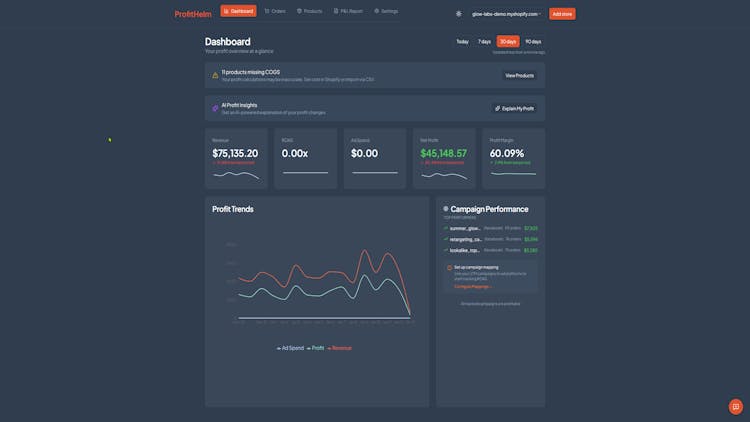Screen dimensions: 750x422
Task: Click the AI Profit Insights purple icon
Action: 215,108
